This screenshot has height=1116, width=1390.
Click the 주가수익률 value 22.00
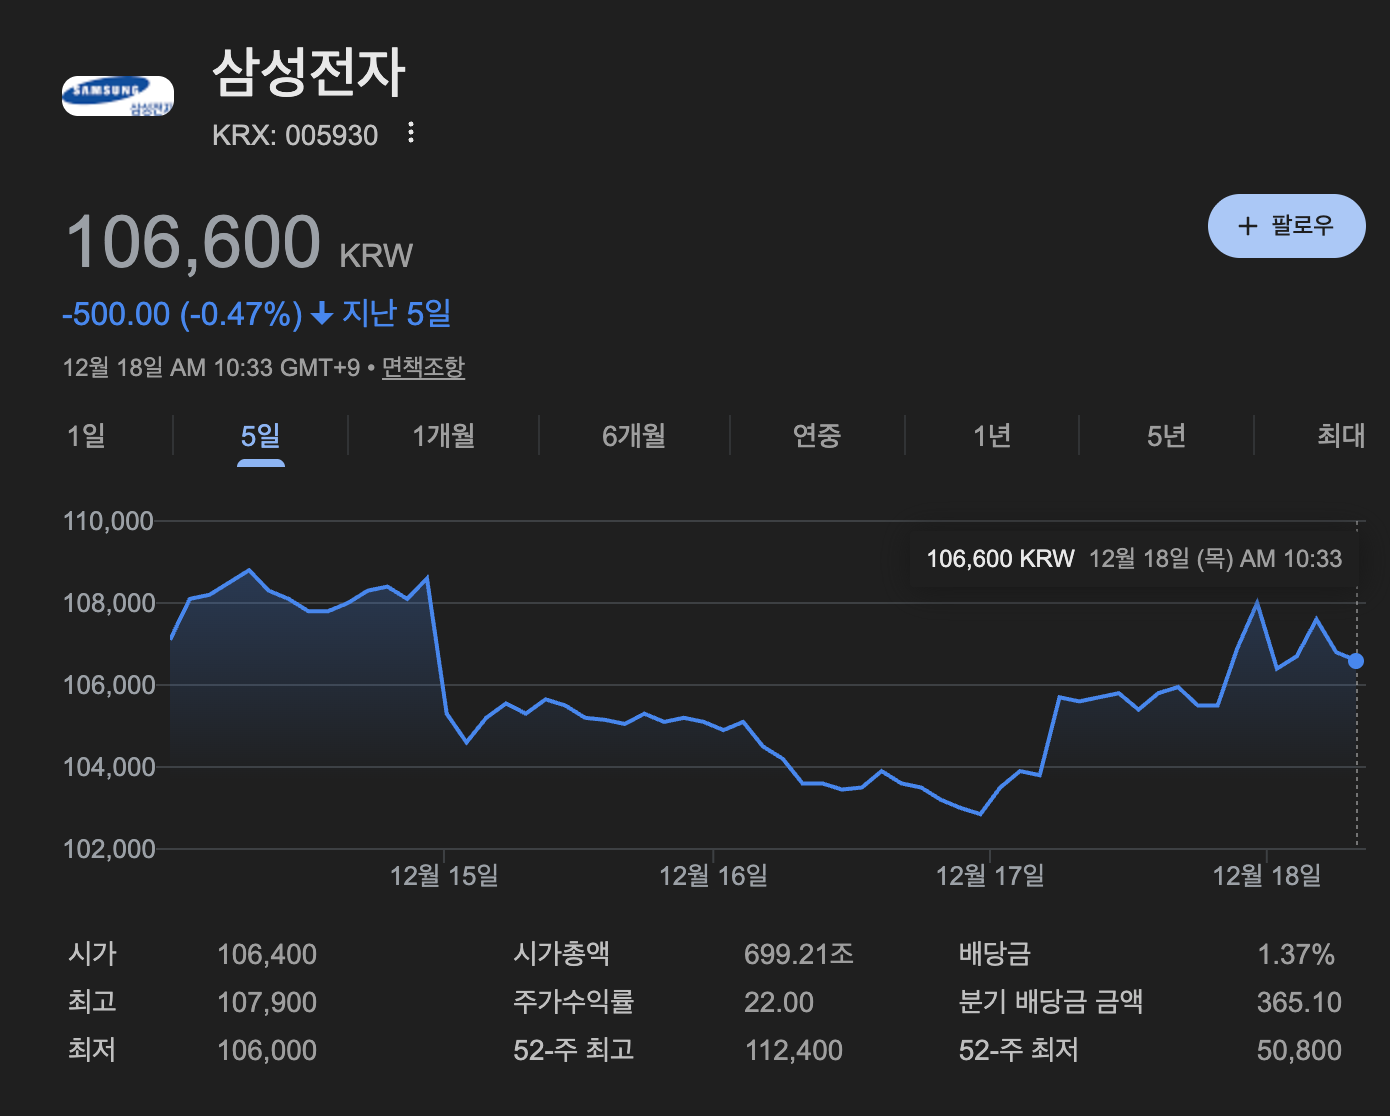tap(779, 1002)
